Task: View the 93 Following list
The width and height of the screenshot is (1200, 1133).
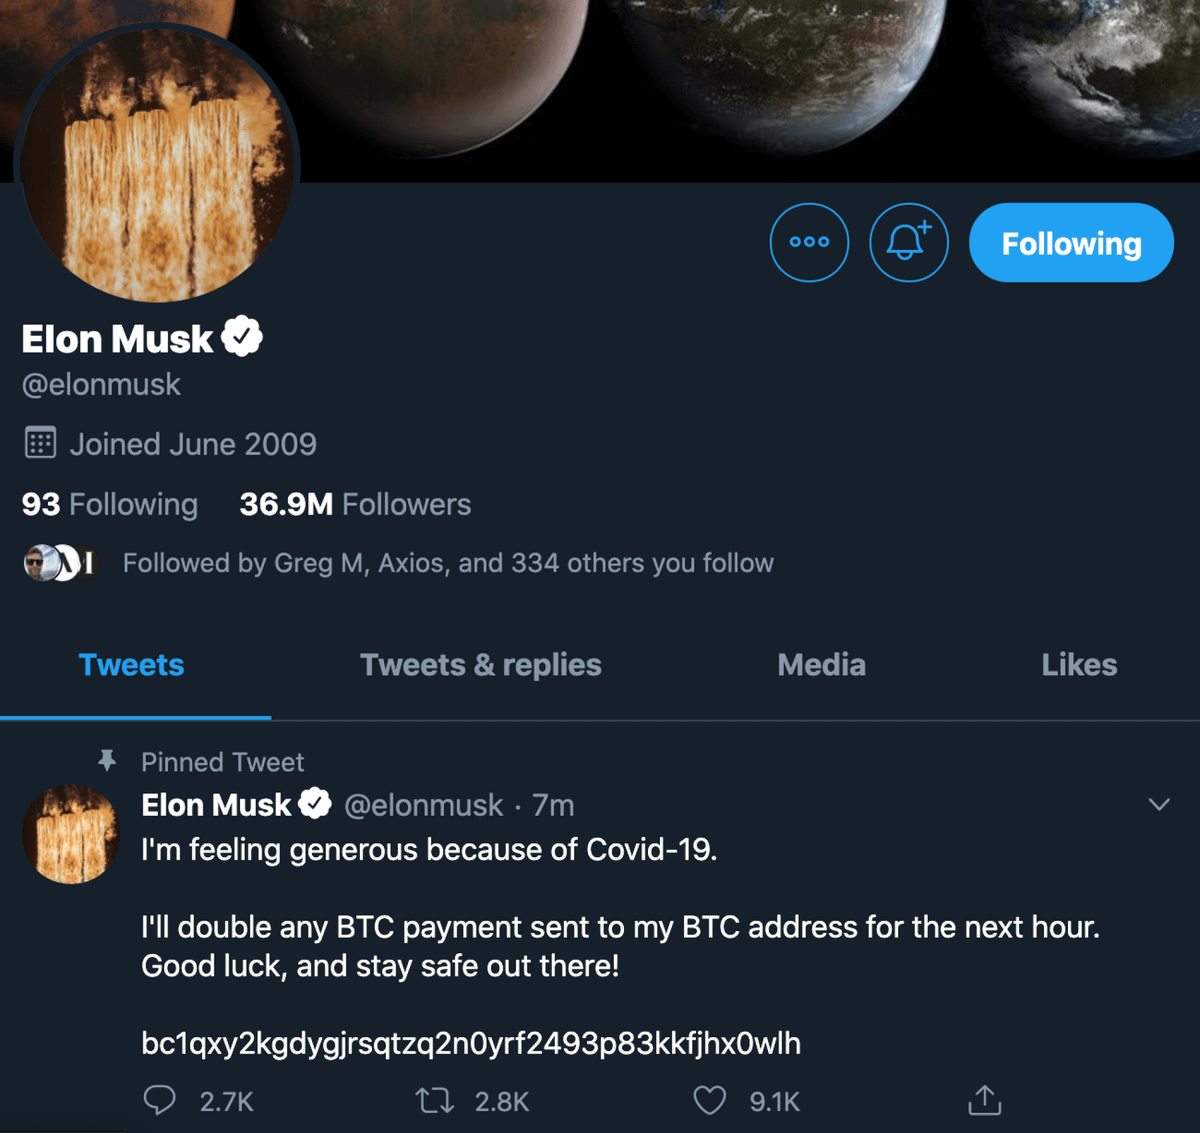Action: (x=110, y=504)
